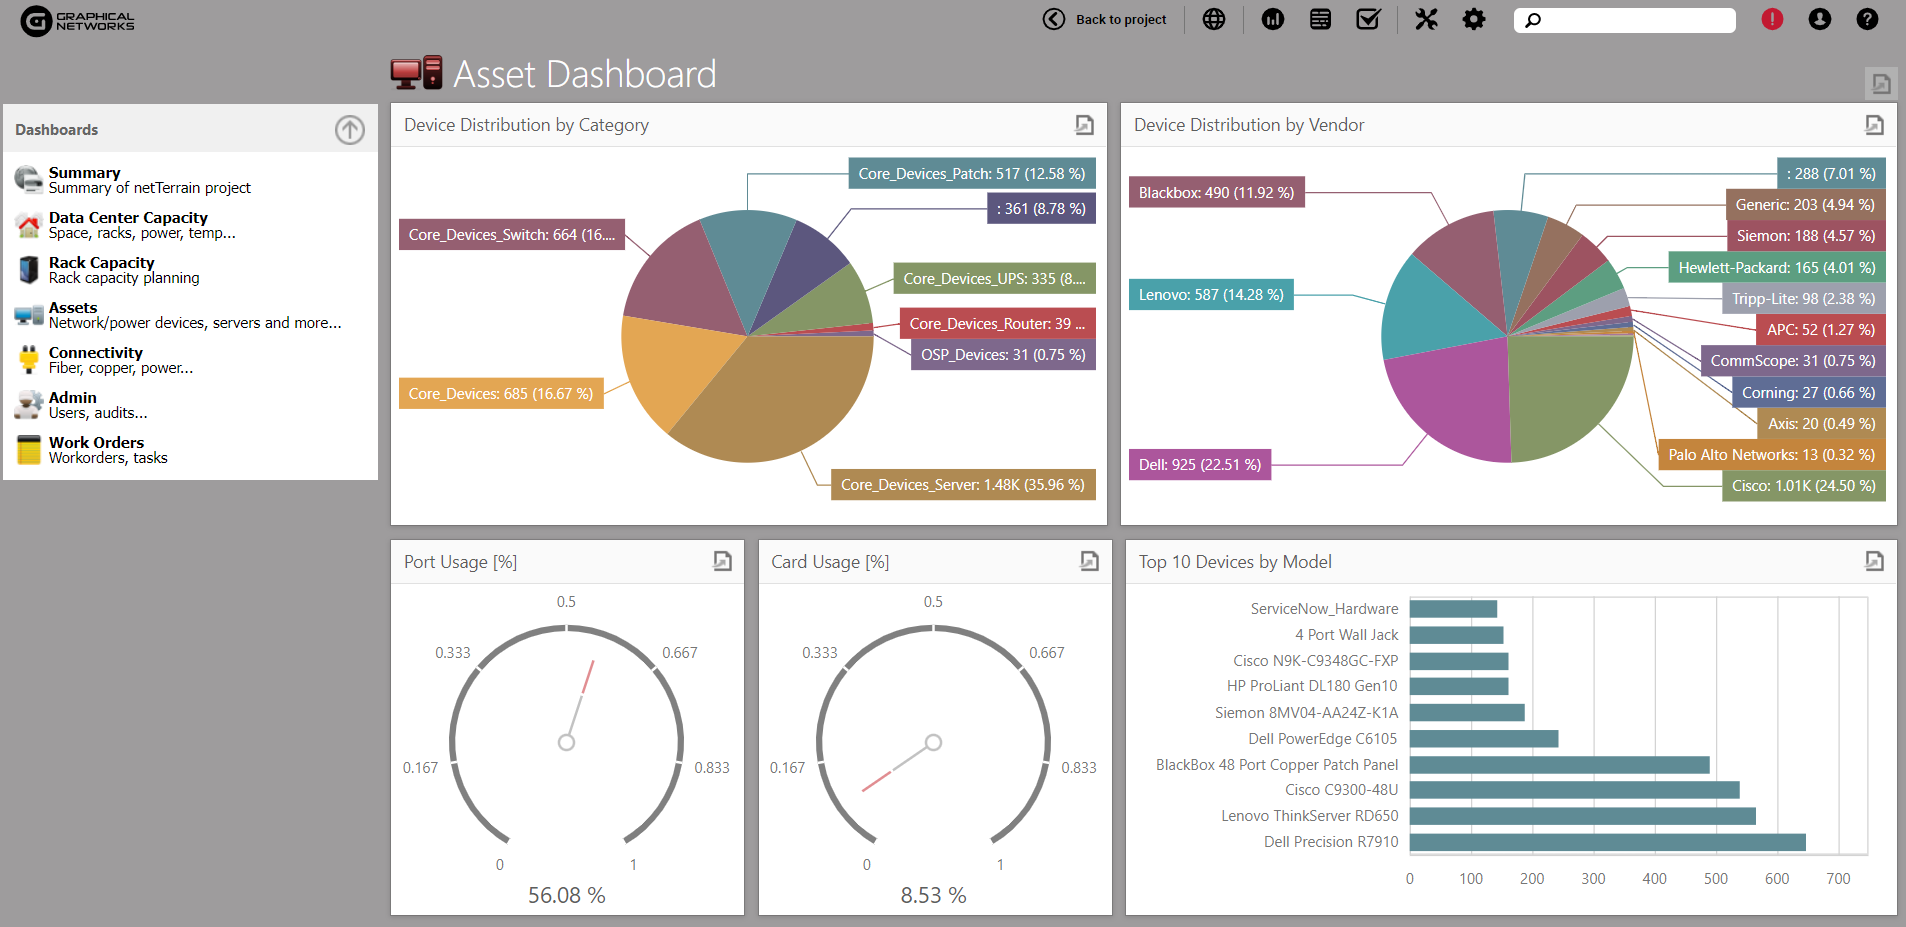This screenshot has width=1906, height=927.
Task: Export the Device Distribution by Category chart
Action: (x=1084, y=125)
